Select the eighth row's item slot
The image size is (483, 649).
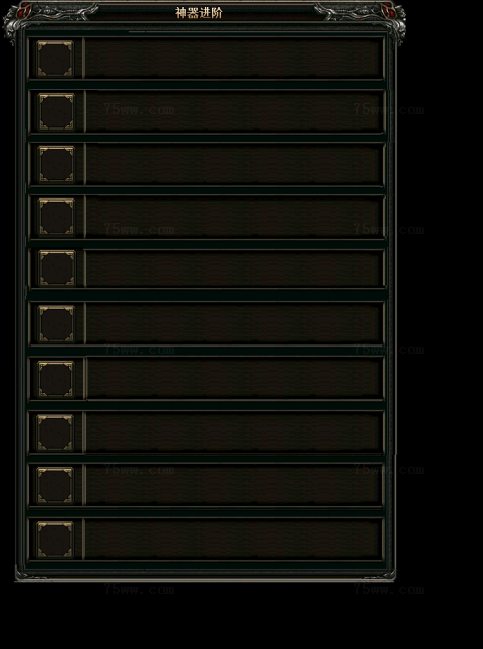pyautogui.click(x=55, y=433)
